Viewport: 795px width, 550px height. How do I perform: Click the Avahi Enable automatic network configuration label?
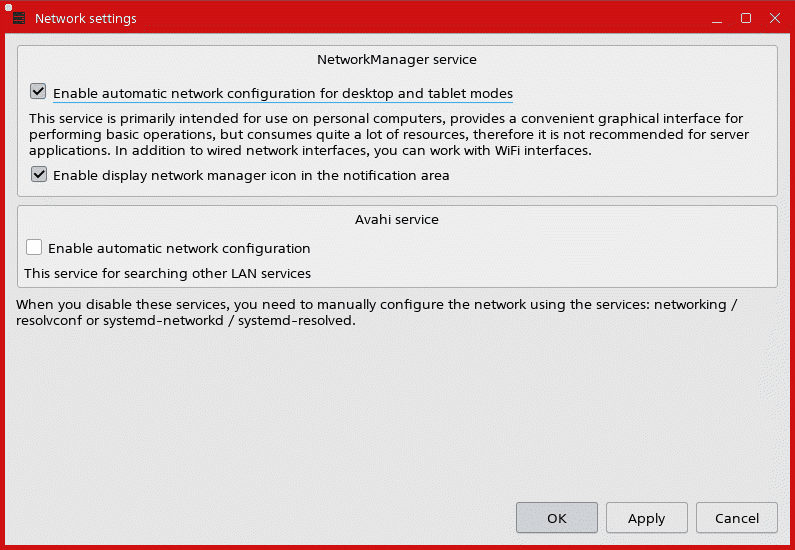point(179,248)
